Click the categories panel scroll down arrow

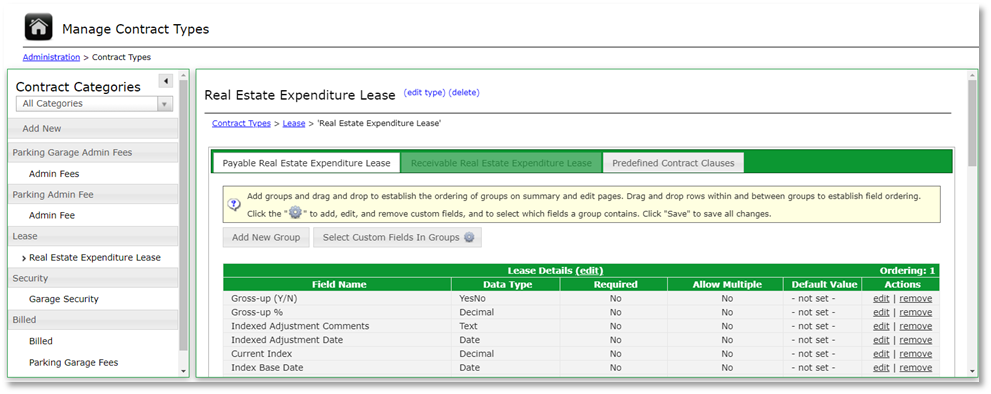click(183, 371)
